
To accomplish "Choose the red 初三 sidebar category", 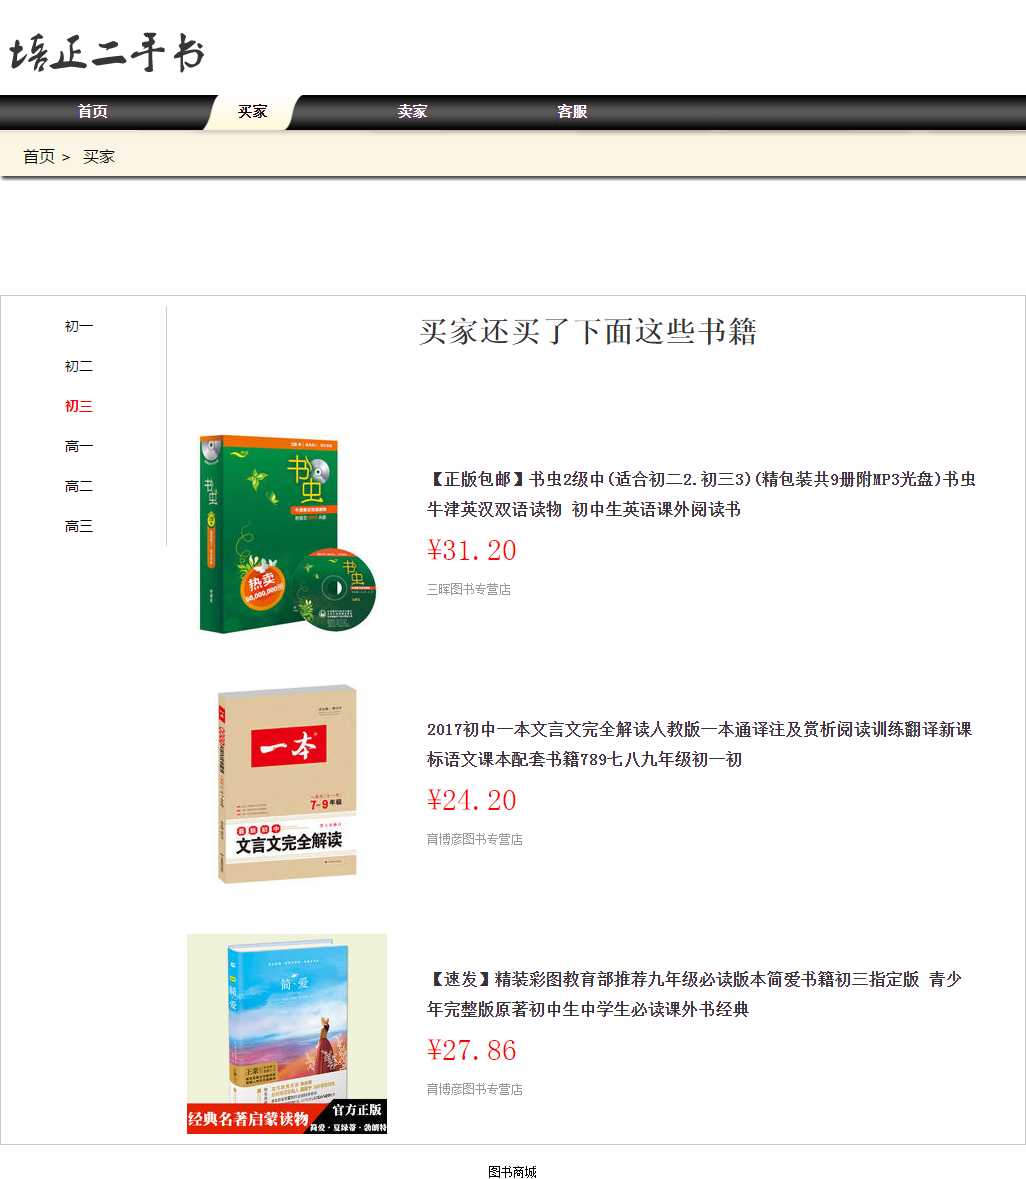I will click(79, 407).
